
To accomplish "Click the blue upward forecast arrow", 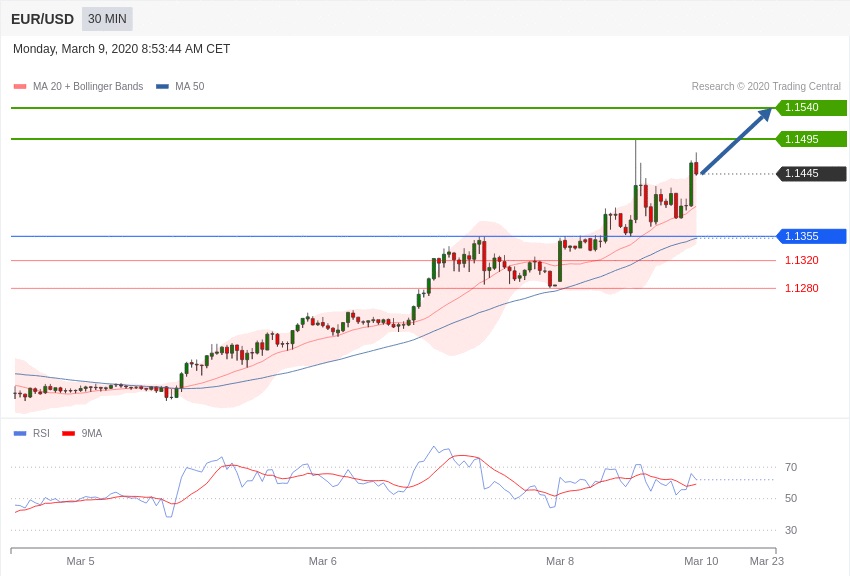I will point(736,141).
